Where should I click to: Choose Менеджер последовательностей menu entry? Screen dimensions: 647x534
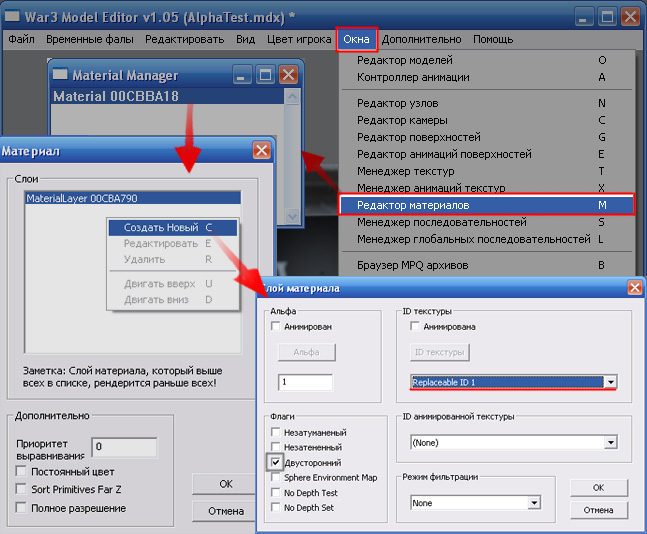click(487, 222)
